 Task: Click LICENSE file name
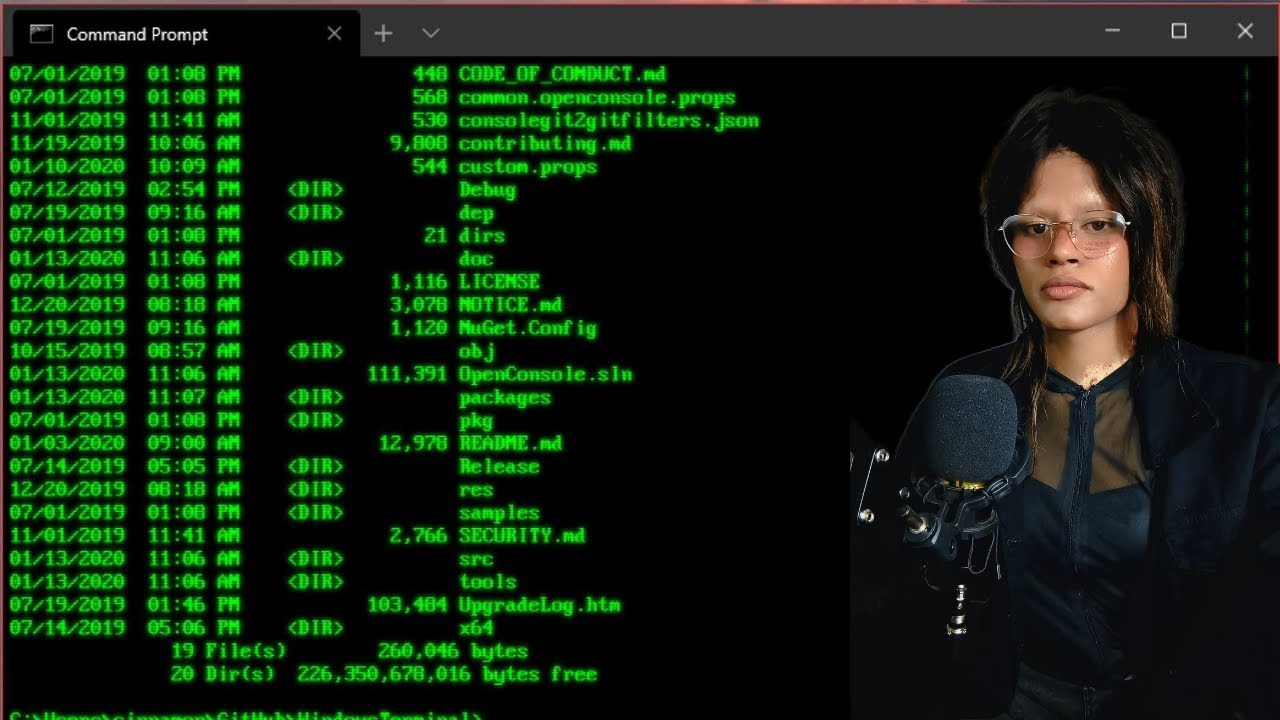(499, 282)
